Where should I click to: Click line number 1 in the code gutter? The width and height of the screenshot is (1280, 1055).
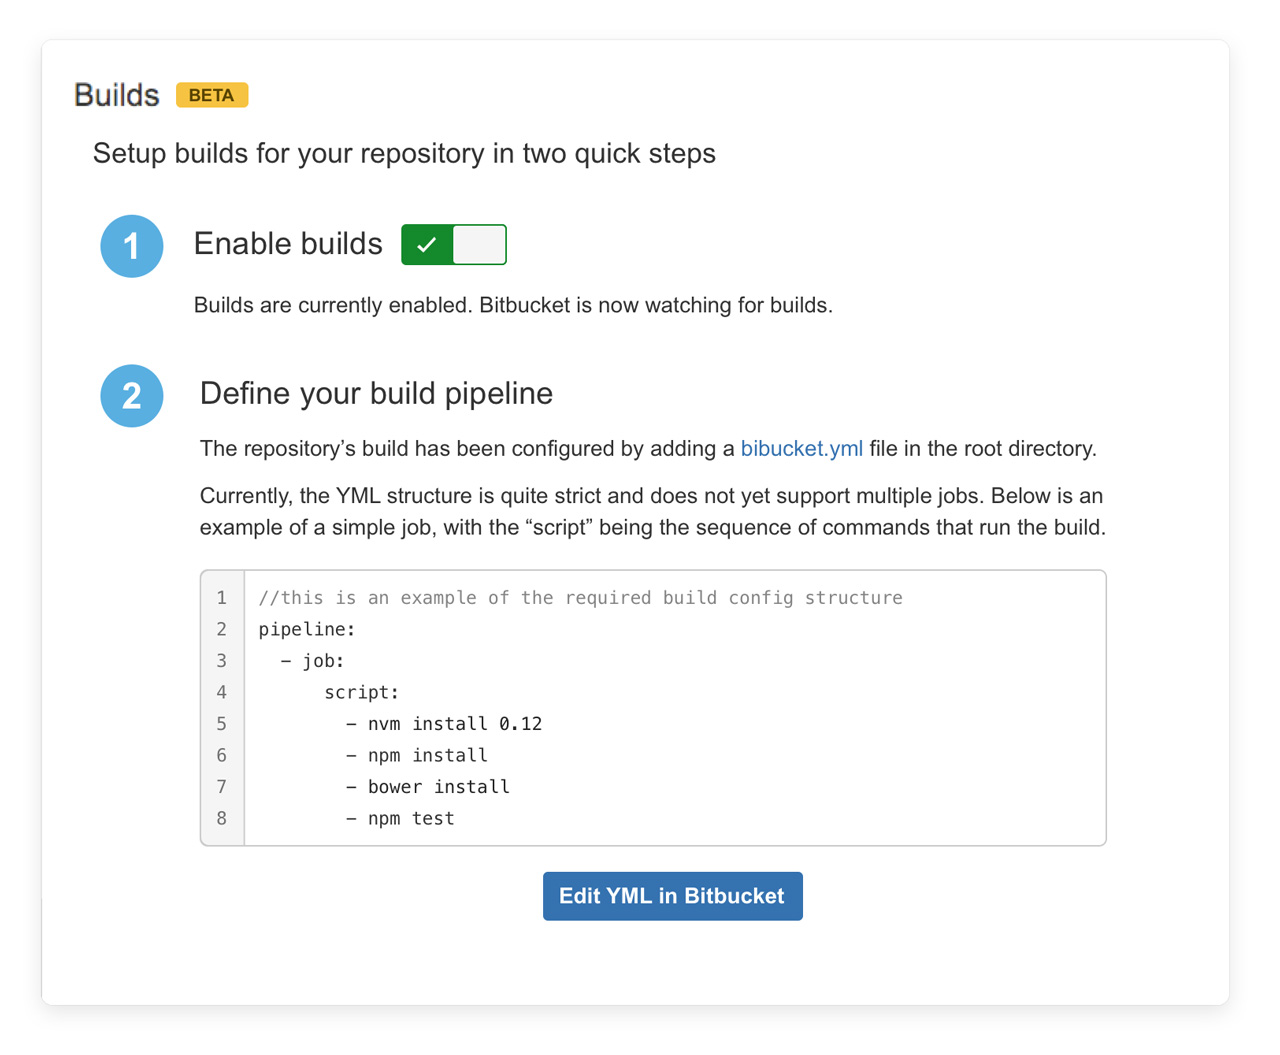(222, 598)
